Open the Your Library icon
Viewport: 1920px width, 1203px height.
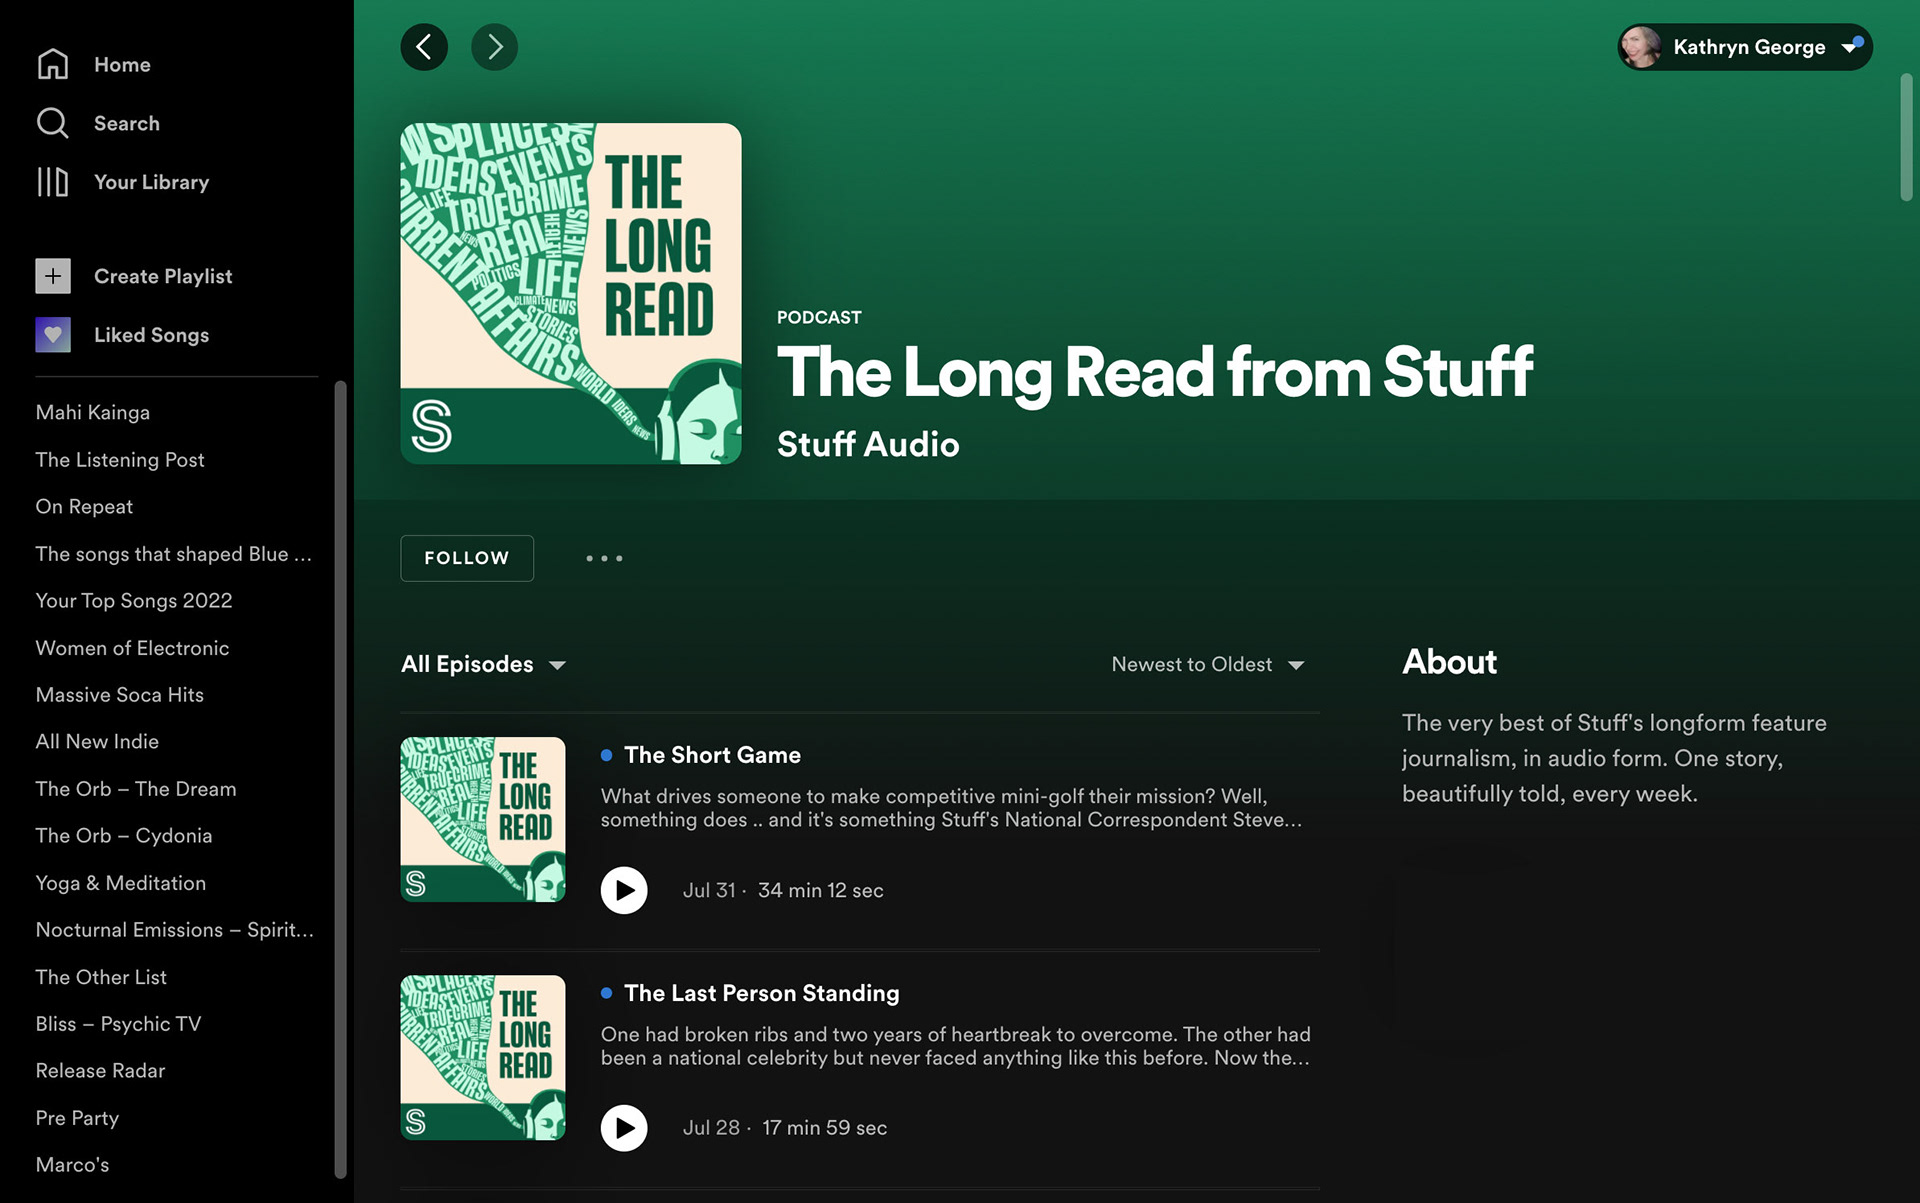click(53, 182)
